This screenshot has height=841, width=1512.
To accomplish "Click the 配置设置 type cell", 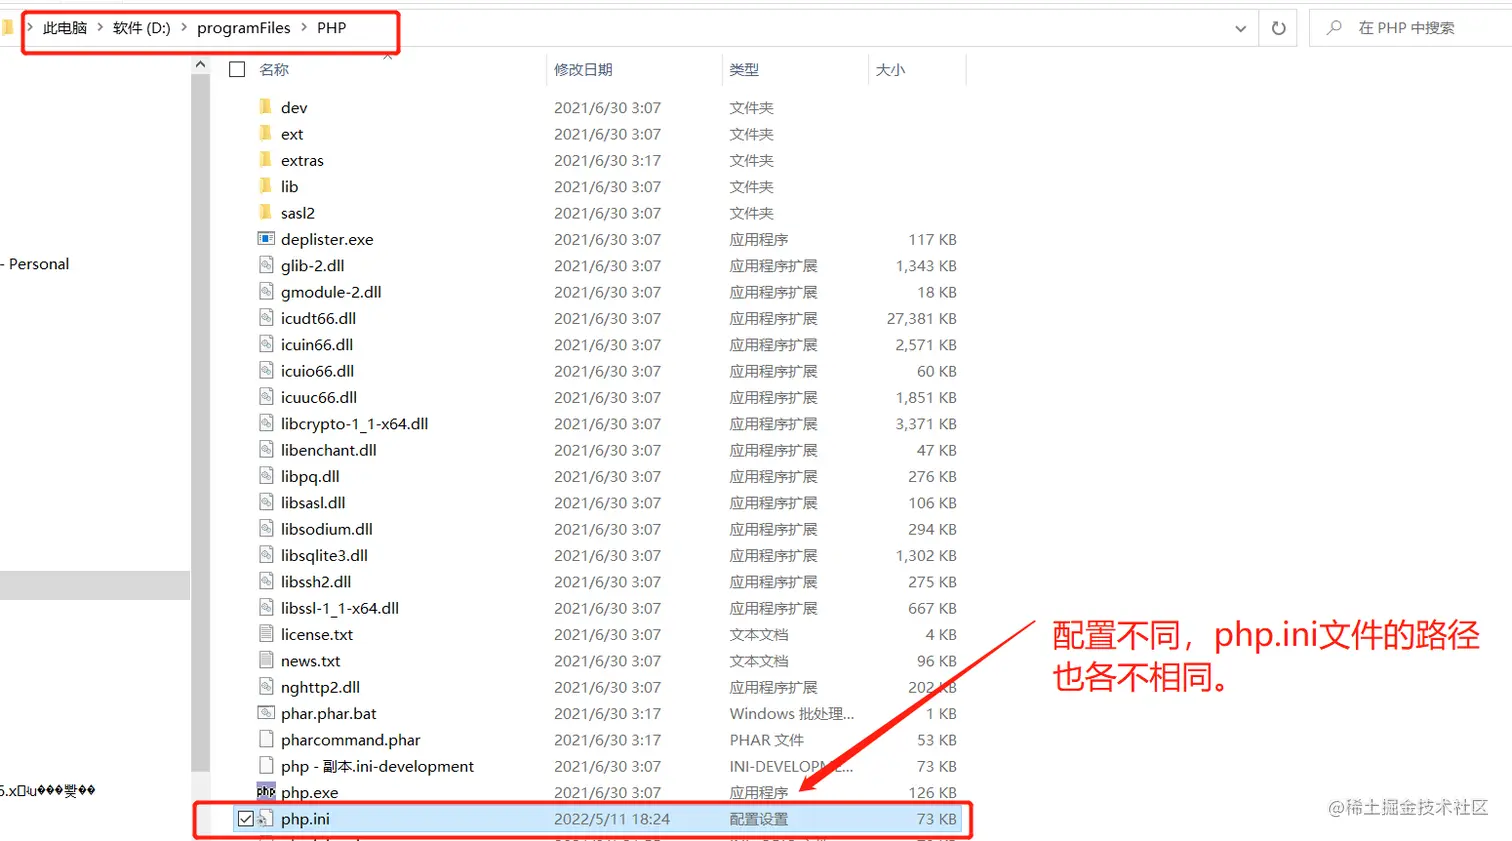I will pyautogui.click(x=758, y=819).
